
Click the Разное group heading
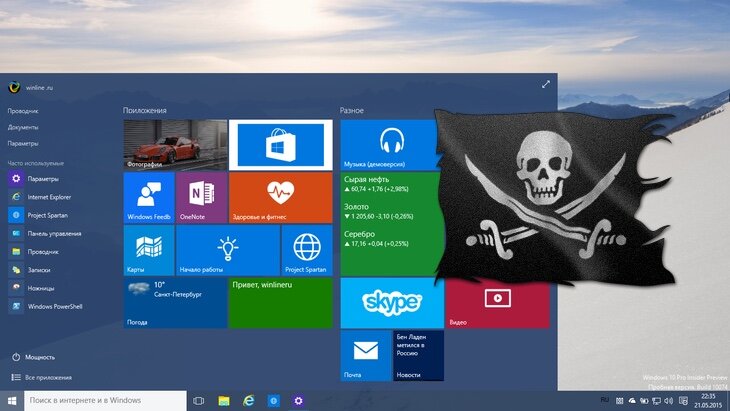point(352,111)
